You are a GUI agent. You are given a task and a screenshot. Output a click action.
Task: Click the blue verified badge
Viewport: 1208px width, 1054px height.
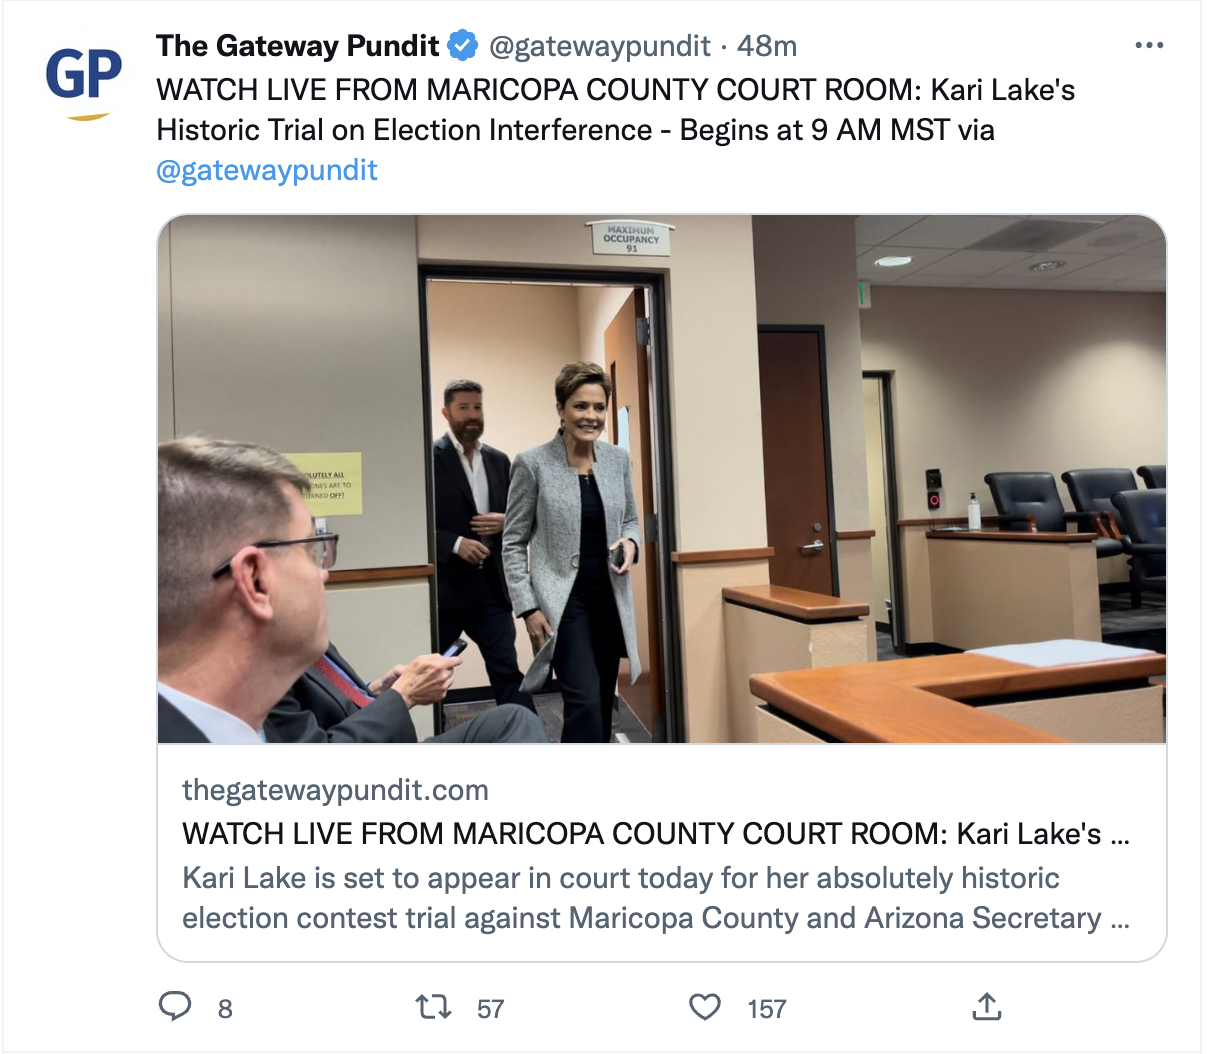coord(462,46)
